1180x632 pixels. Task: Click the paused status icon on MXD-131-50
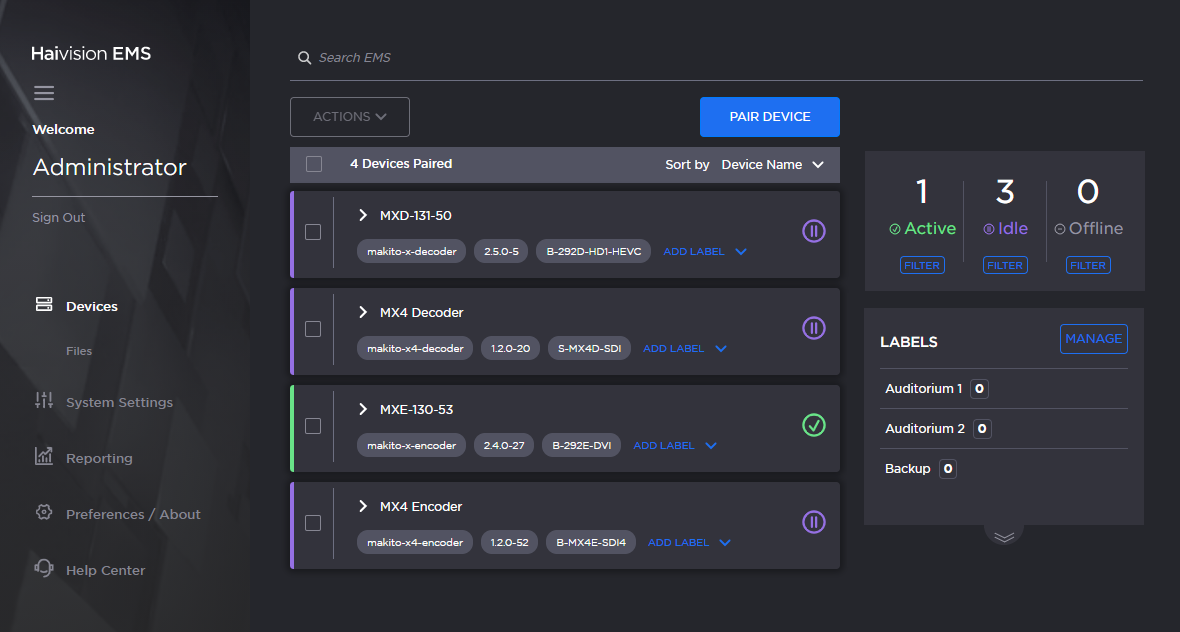tap(813, 231)
